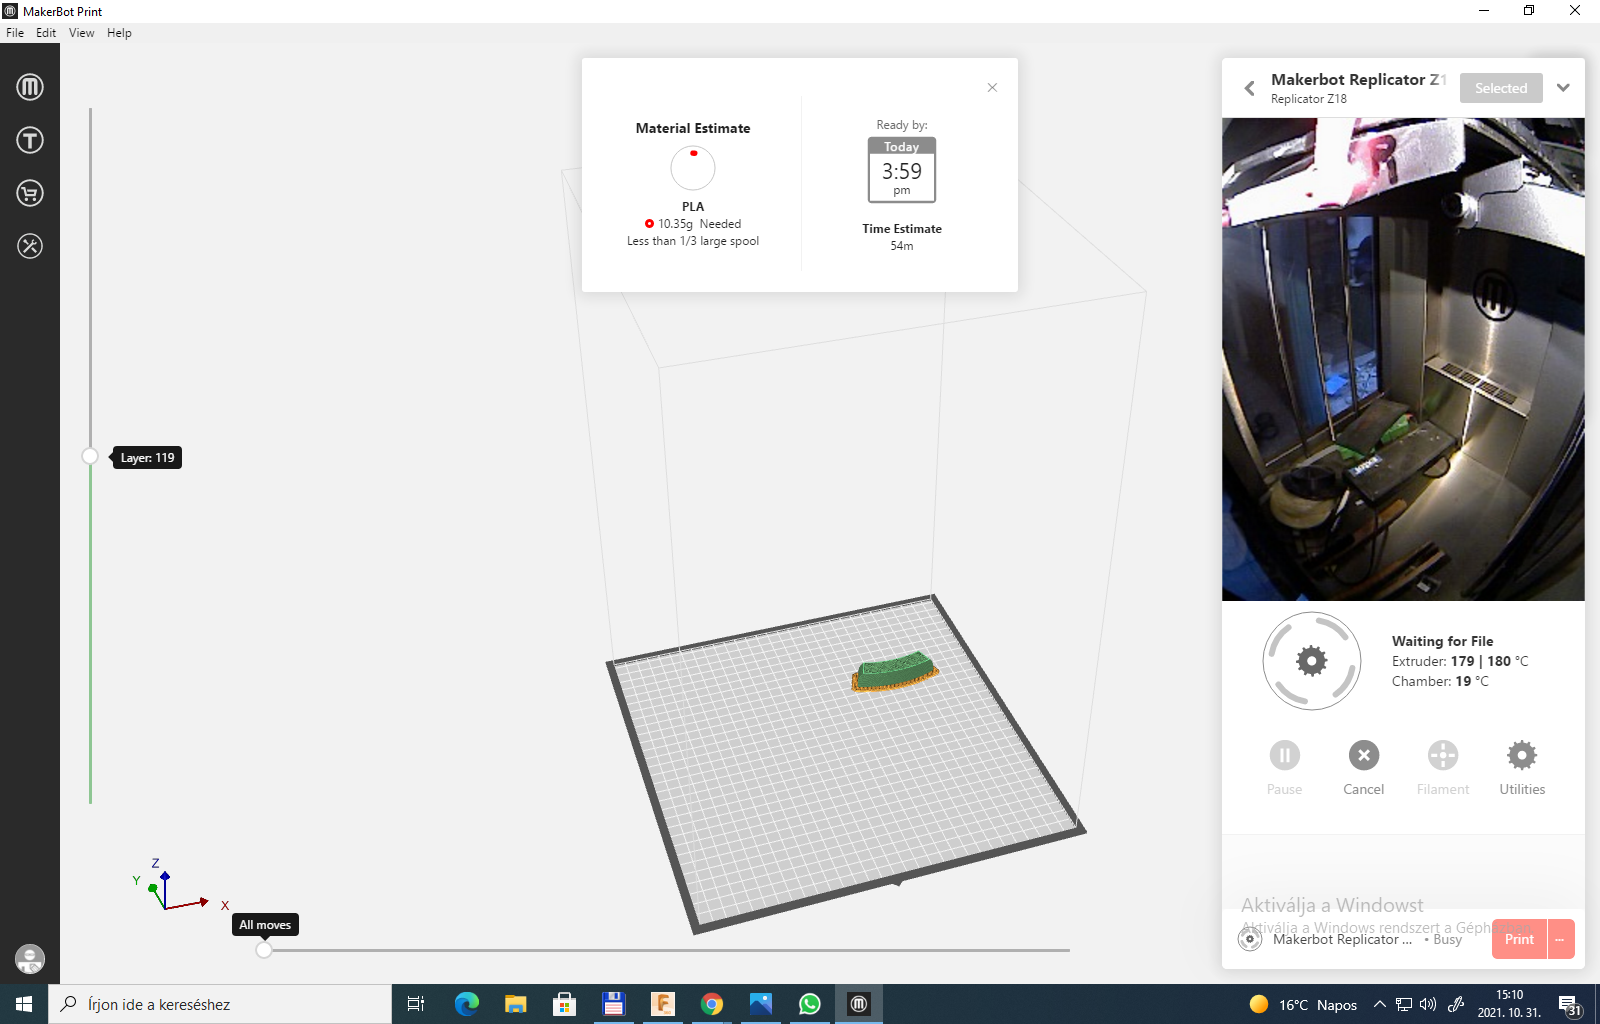This screenshot has height=1024, width=1600.
Task: Open the View menu
Action: pyautogui.click(x=82, y=33)
